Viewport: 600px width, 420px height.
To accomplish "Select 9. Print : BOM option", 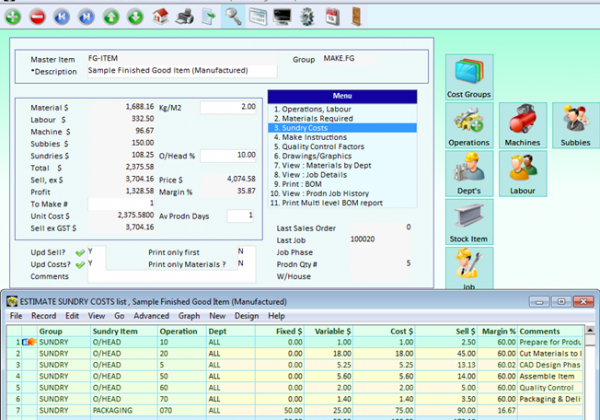I will (342, 184).
